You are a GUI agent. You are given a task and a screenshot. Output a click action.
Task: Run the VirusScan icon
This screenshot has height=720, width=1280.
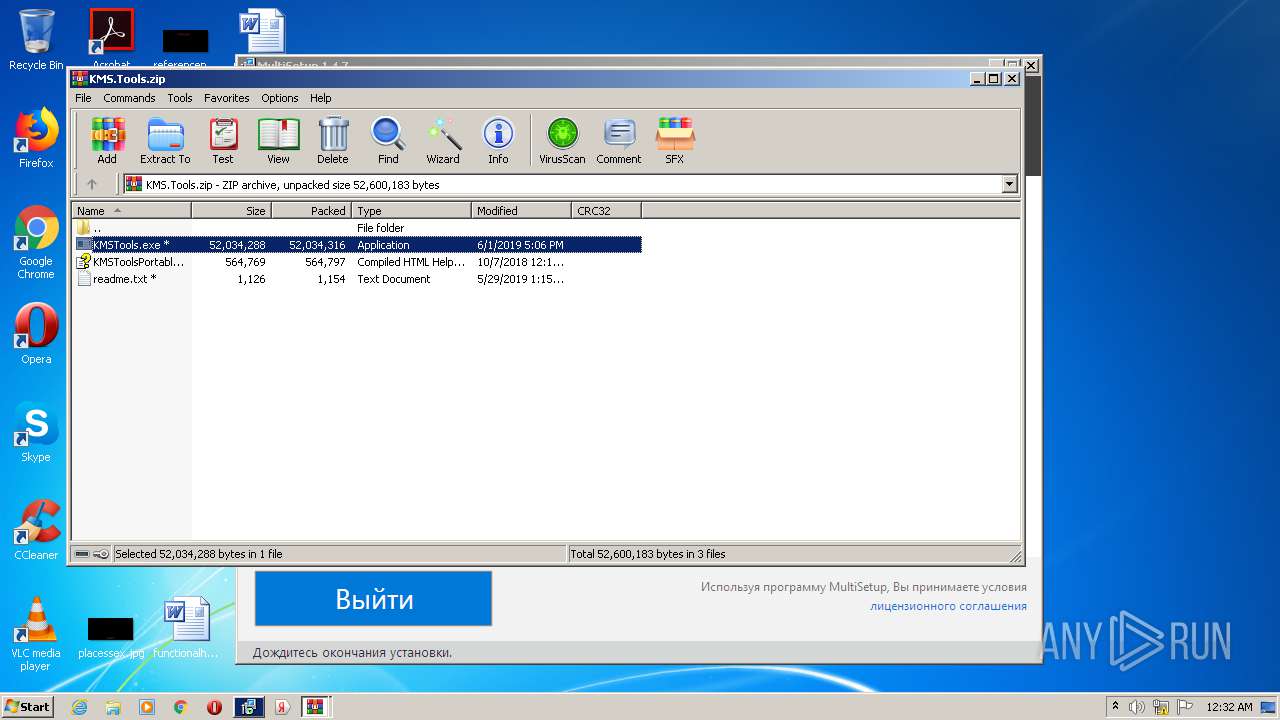(x=562, y=141)
